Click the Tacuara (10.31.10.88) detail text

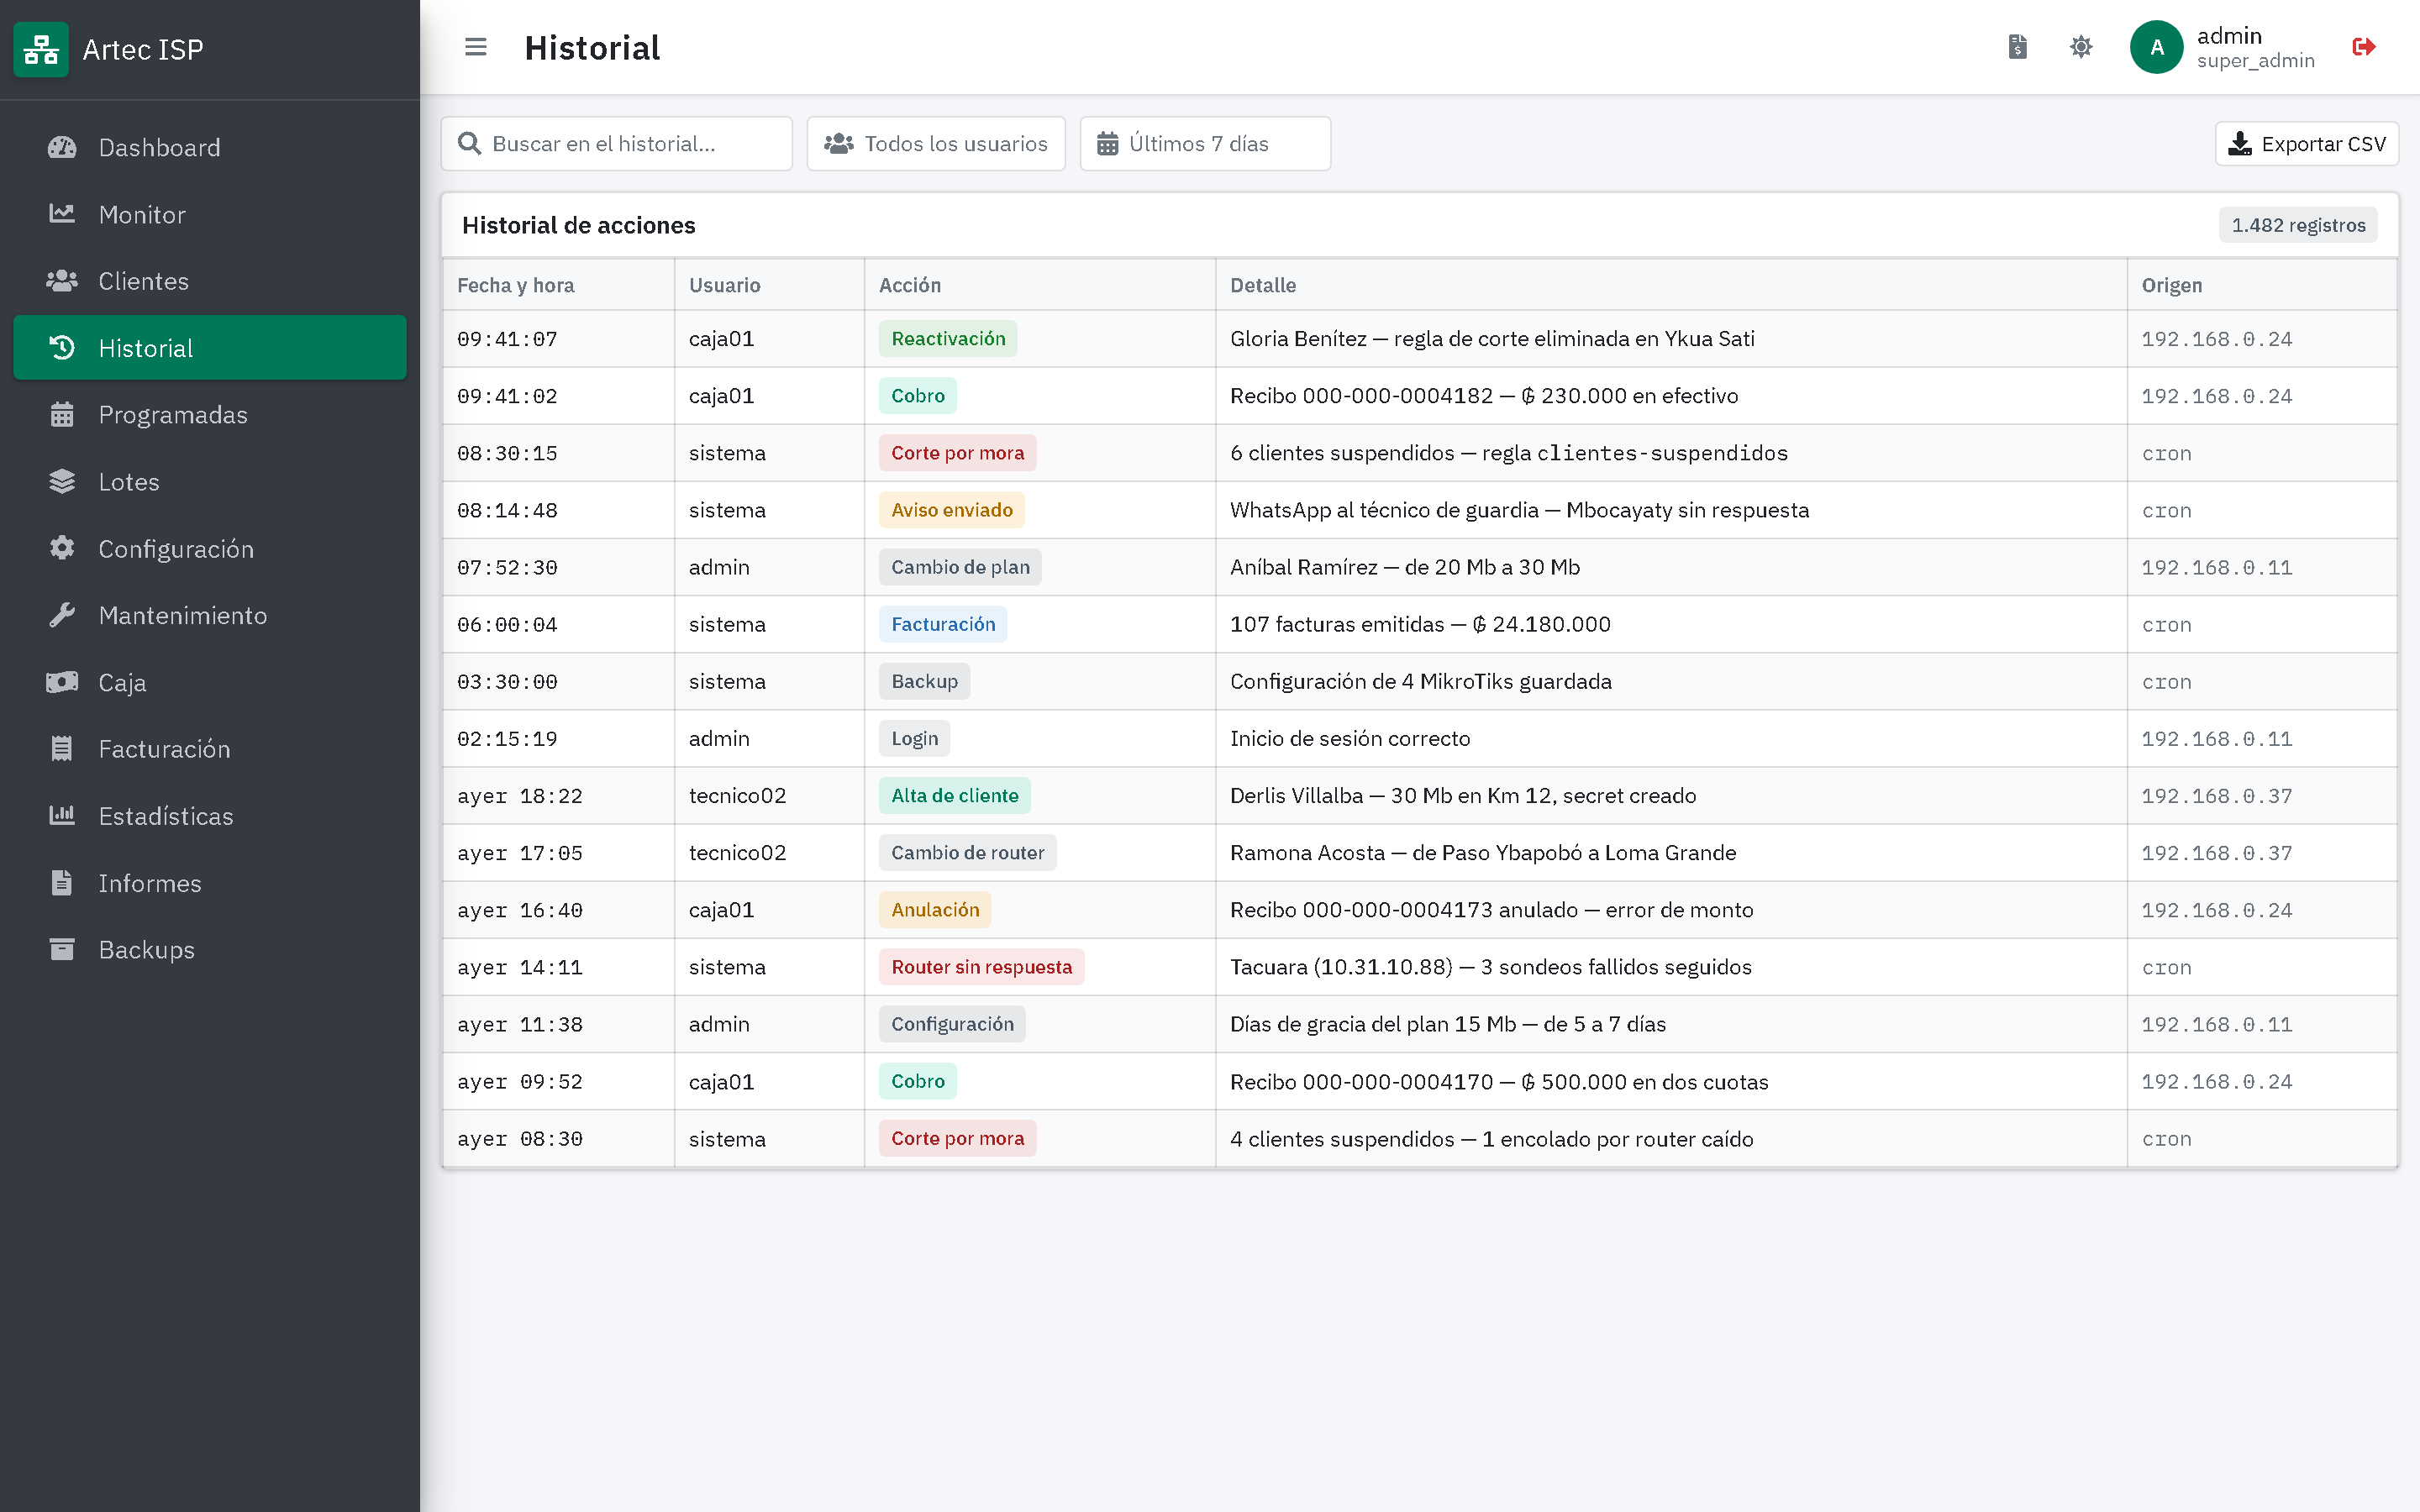1490,967
